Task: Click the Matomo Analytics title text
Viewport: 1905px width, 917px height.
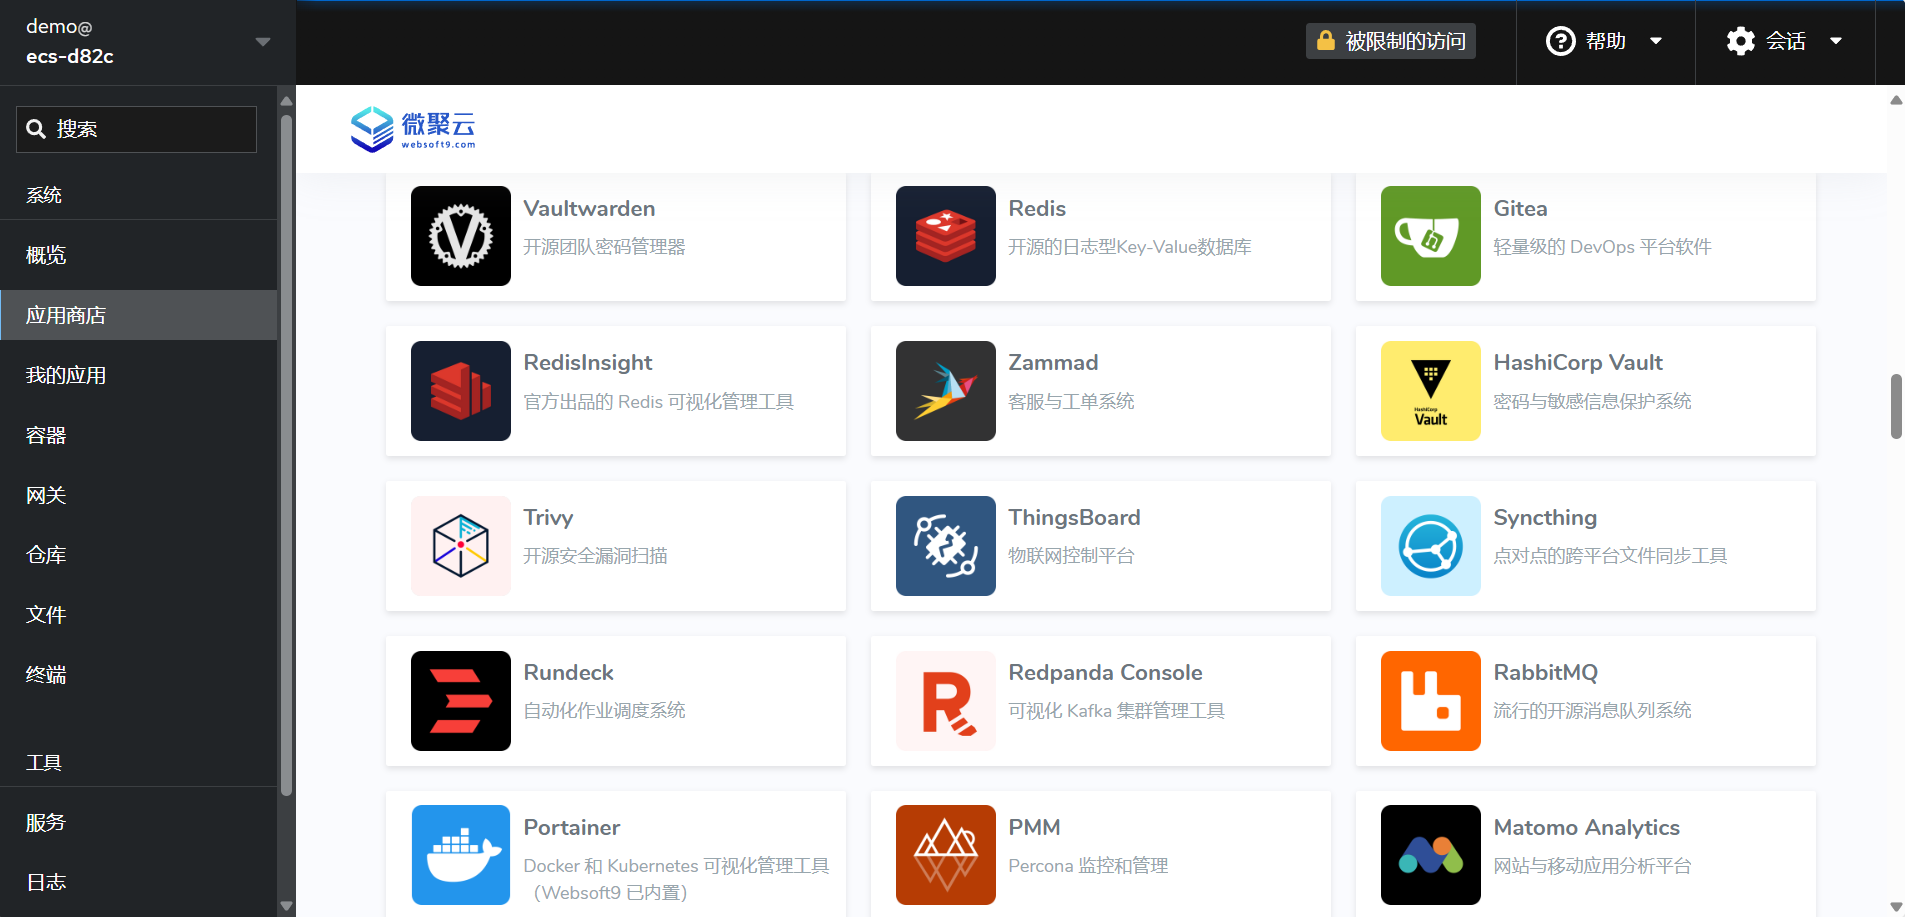Action: (1586, 828)
